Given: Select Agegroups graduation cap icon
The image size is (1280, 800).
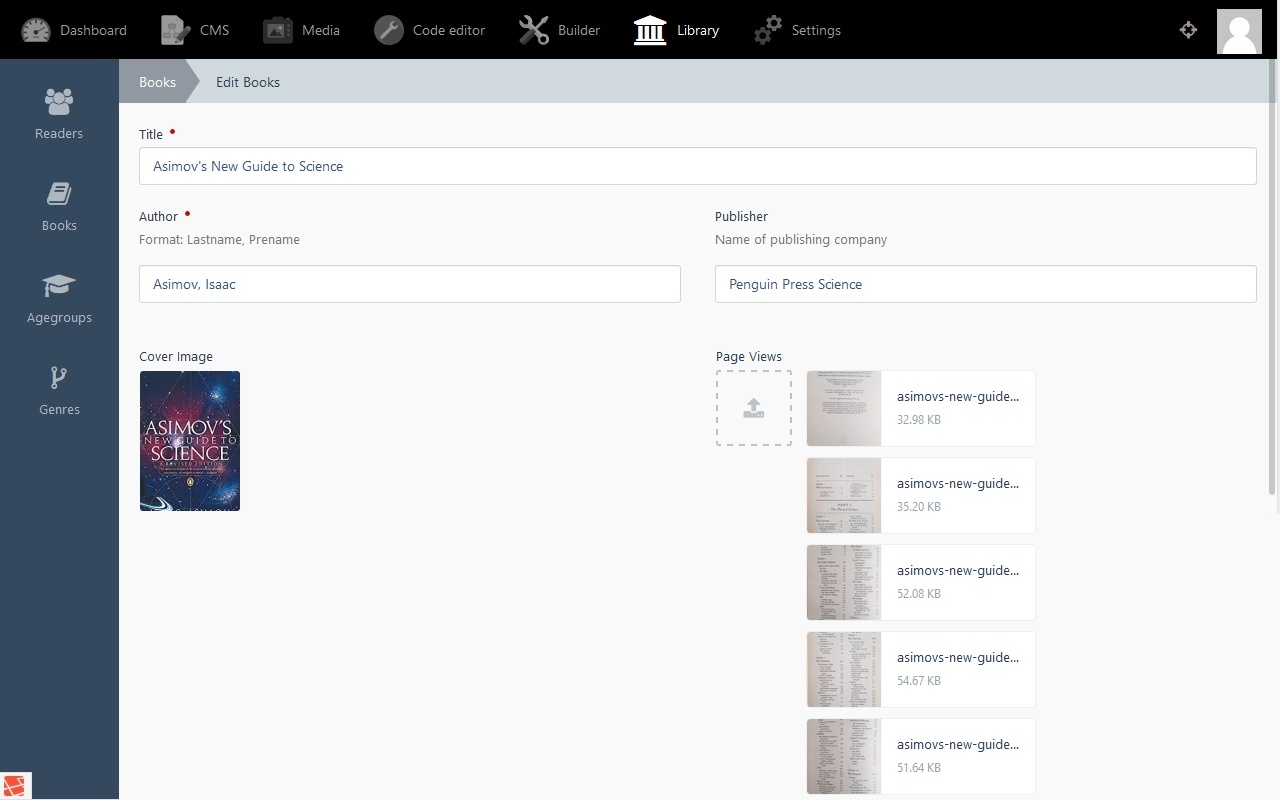Looking at the screenshot, I should tap(59, 286).
